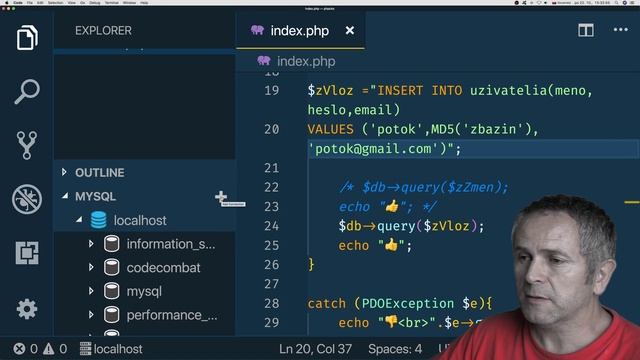Open the Source Control view icon

[x=27, y=145]
